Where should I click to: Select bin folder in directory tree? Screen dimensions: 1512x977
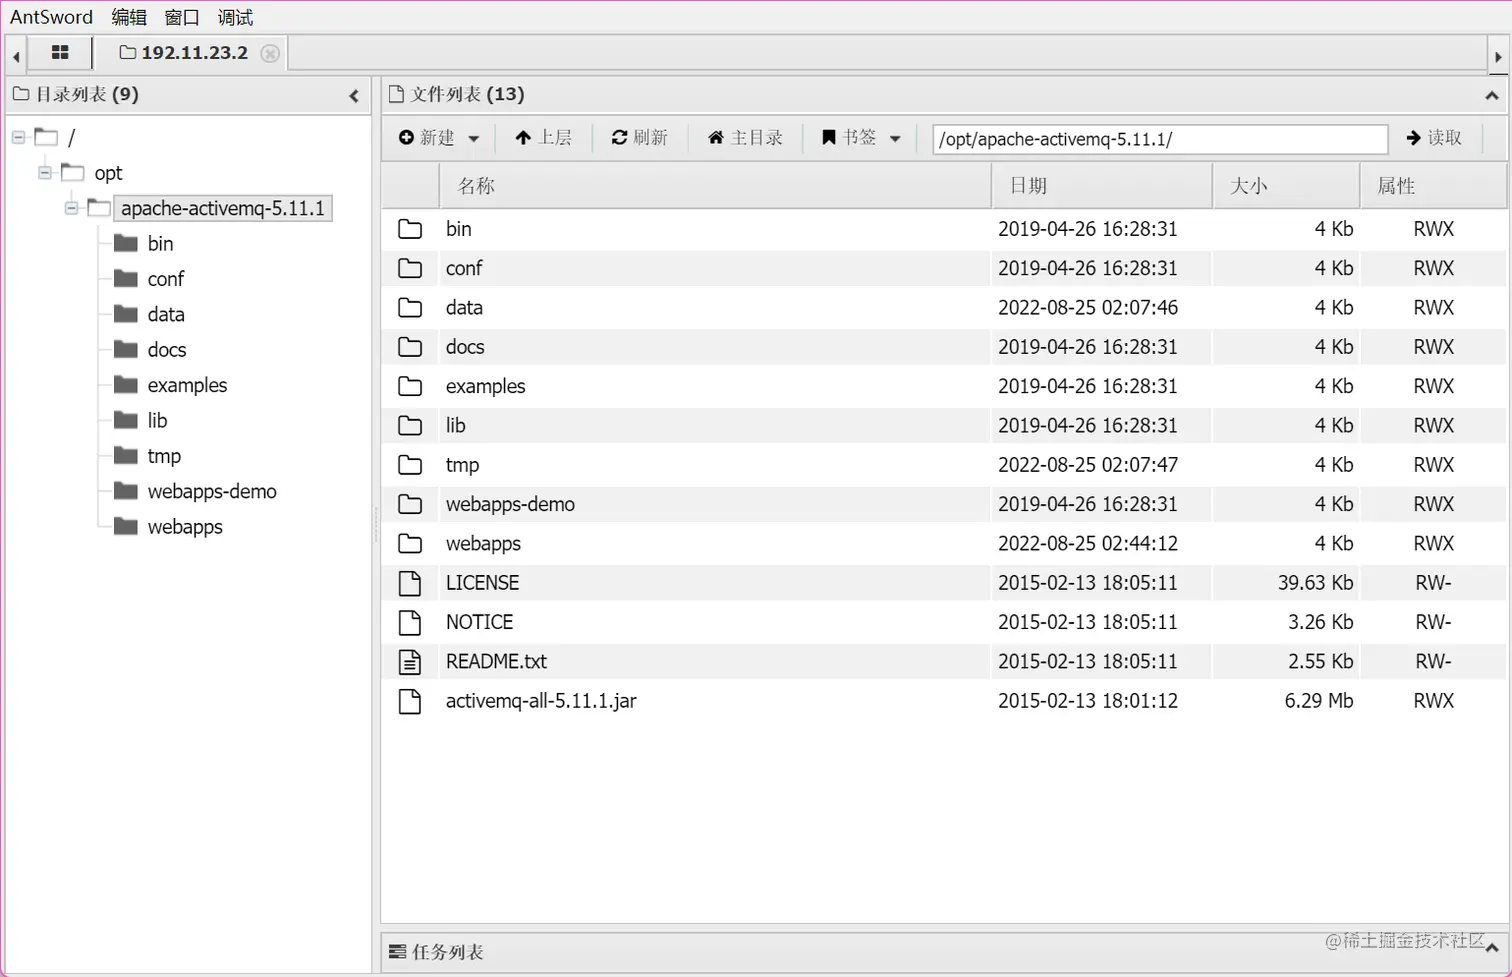coord(160,243)
